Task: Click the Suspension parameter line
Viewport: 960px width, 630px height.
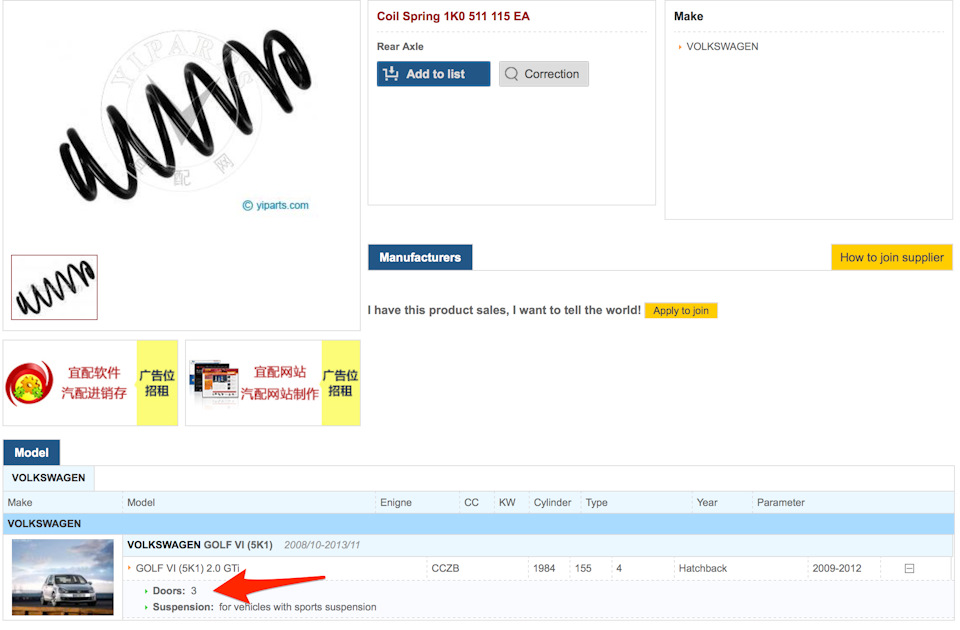Action: pos(264,607)
